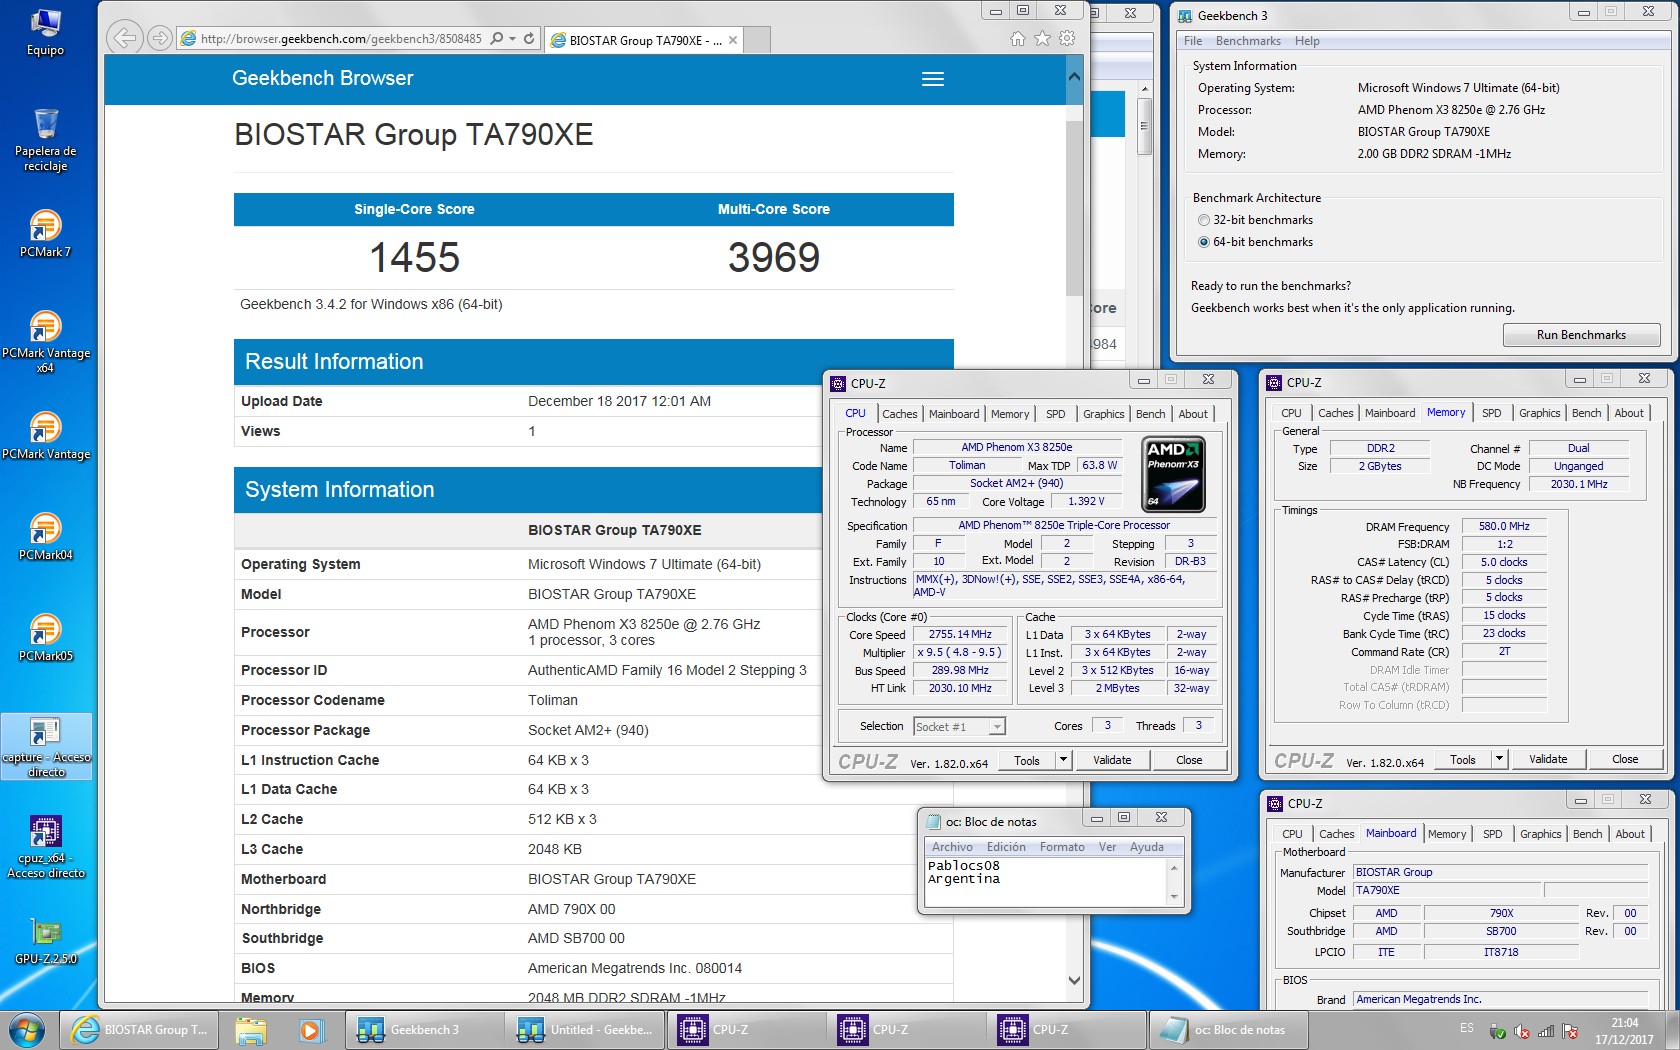The height and width of the screenshot is (1050, 1680).
Task: Open the Help menu in Geekbench 3
Action: point(1307,41)
